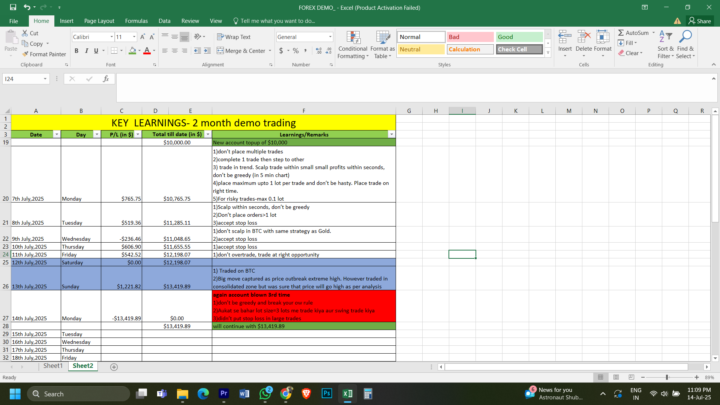
Task: Add a new sheet with plus icon
Action: pyautogui.click(x=114, y=366)
